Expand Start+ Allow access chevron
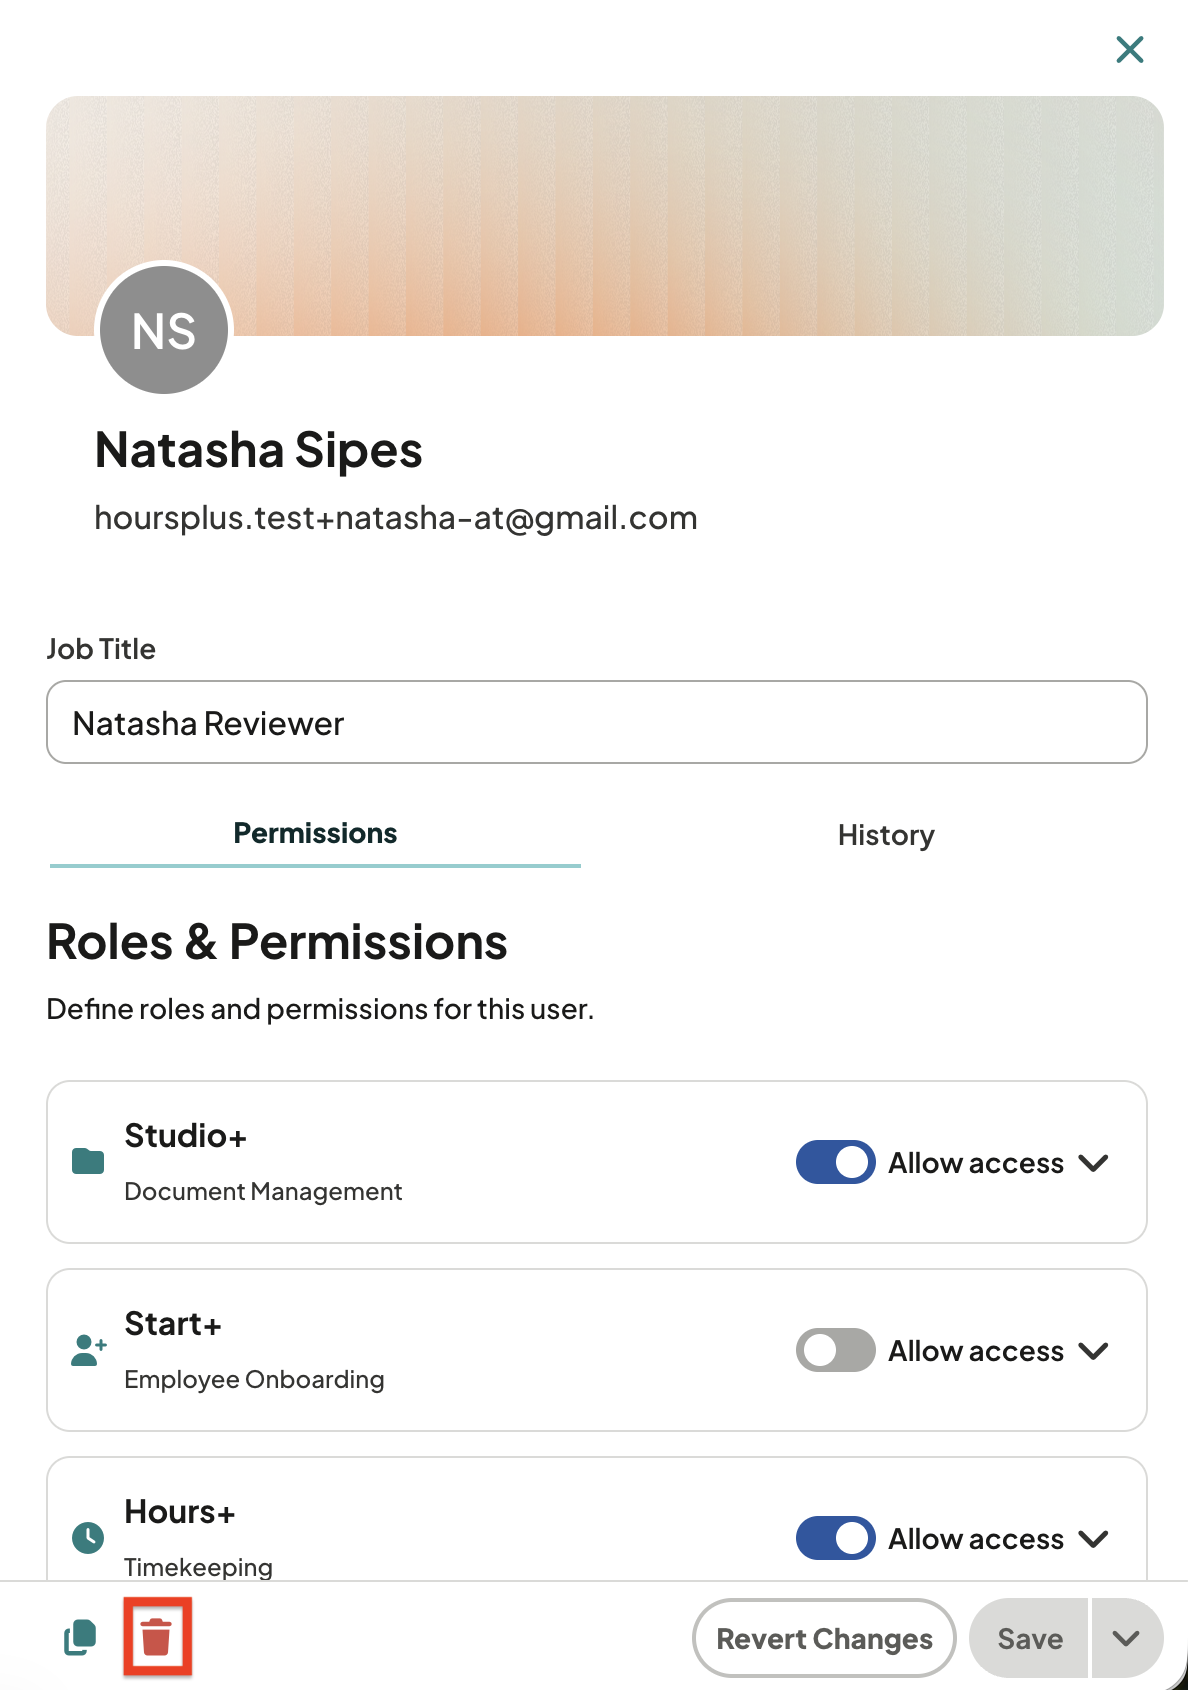The image size is (1188, 1690). click(x=1094, y=1351)
